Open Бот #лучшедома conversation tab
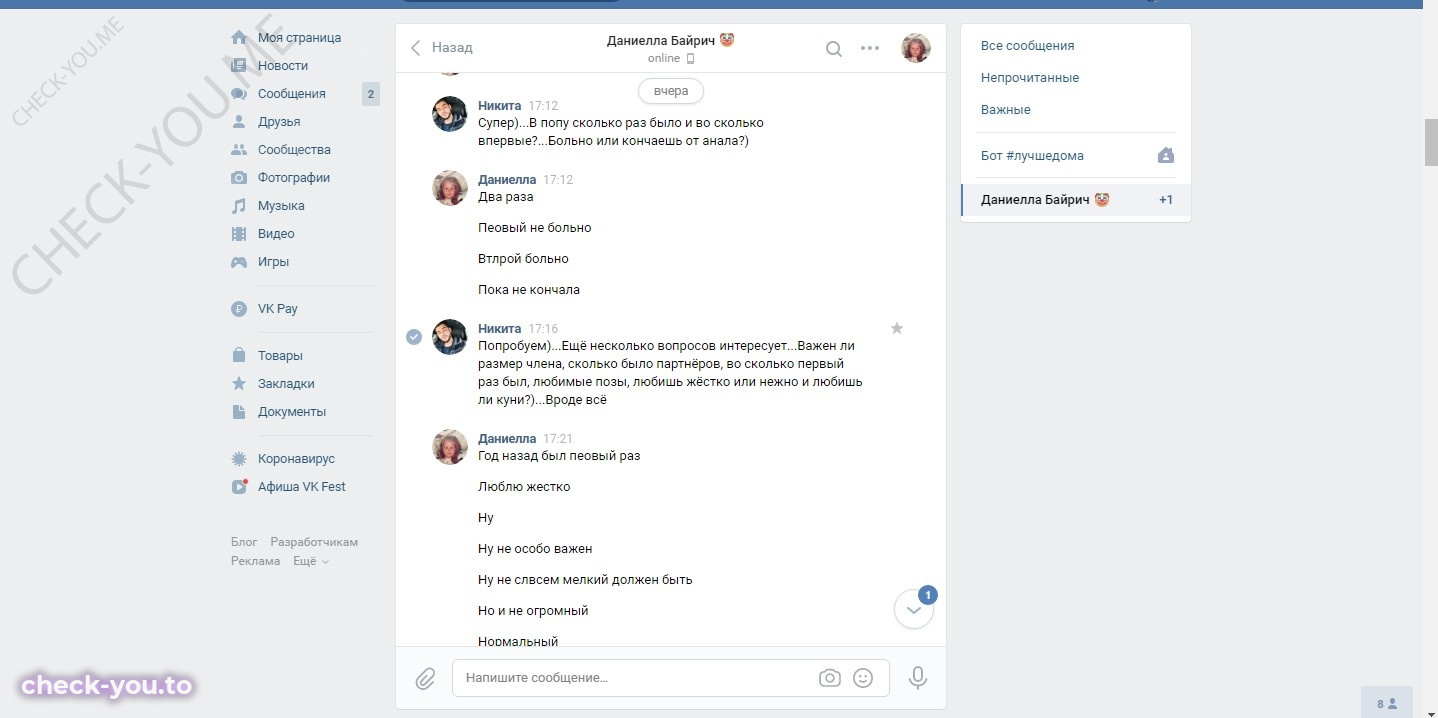The height and width of the screenshot is (718, 1438). [1076, 156]
